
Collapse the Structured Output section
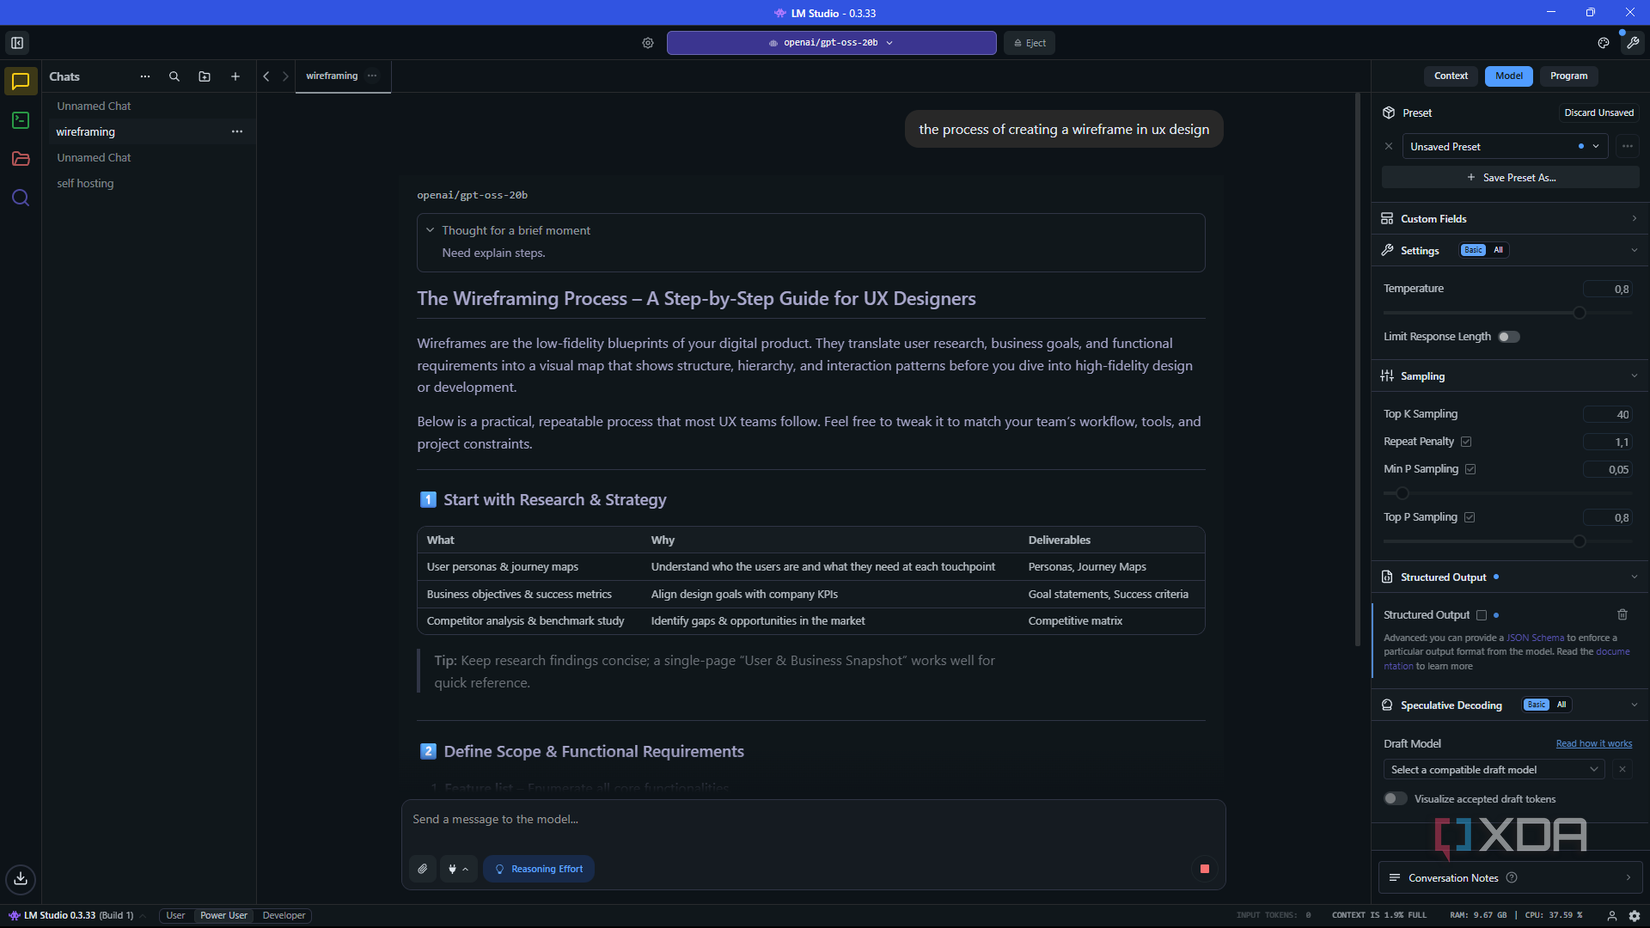(x=1634, y=577)
